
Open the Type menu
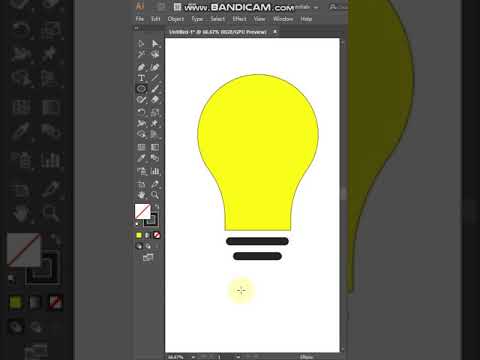pos(197,19)
